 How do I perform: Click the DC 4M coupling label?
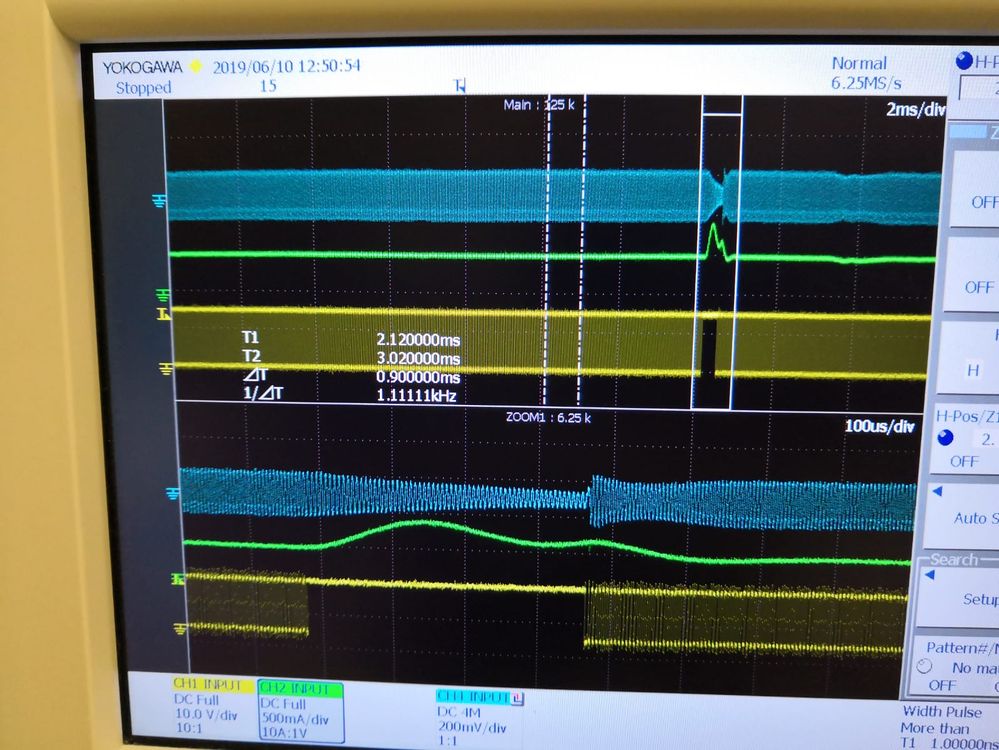click(x=459, y=712)
